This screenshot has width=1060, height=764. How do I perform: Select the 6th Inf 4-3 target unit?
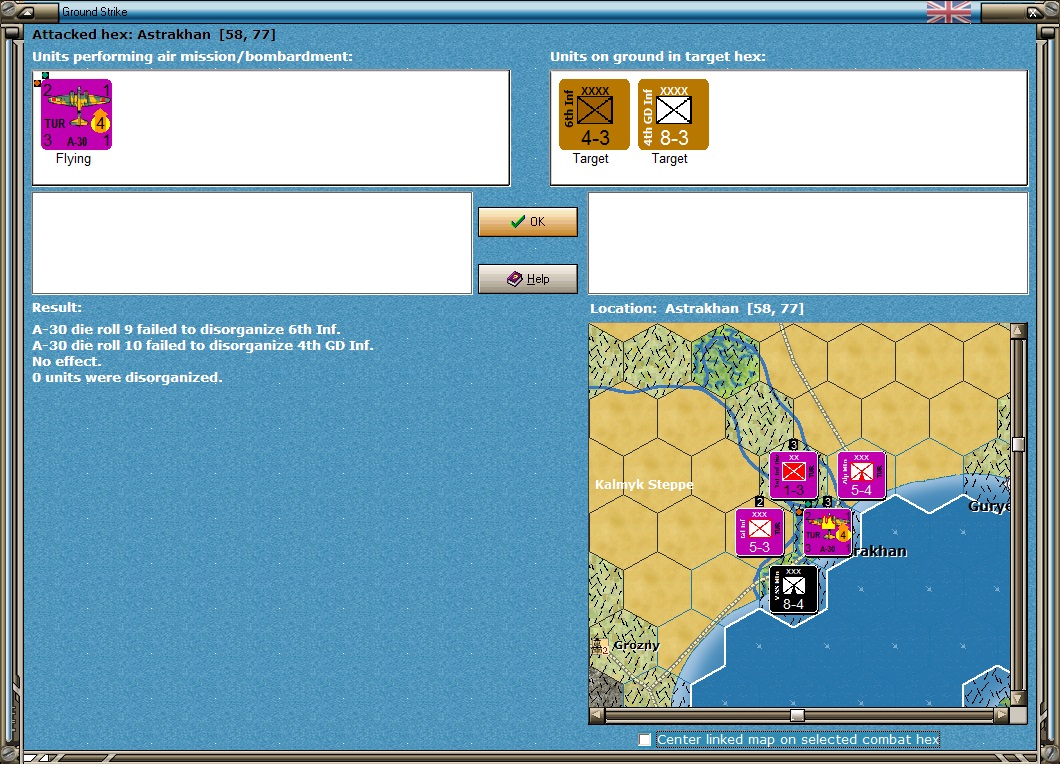click(x=594, y=114)
